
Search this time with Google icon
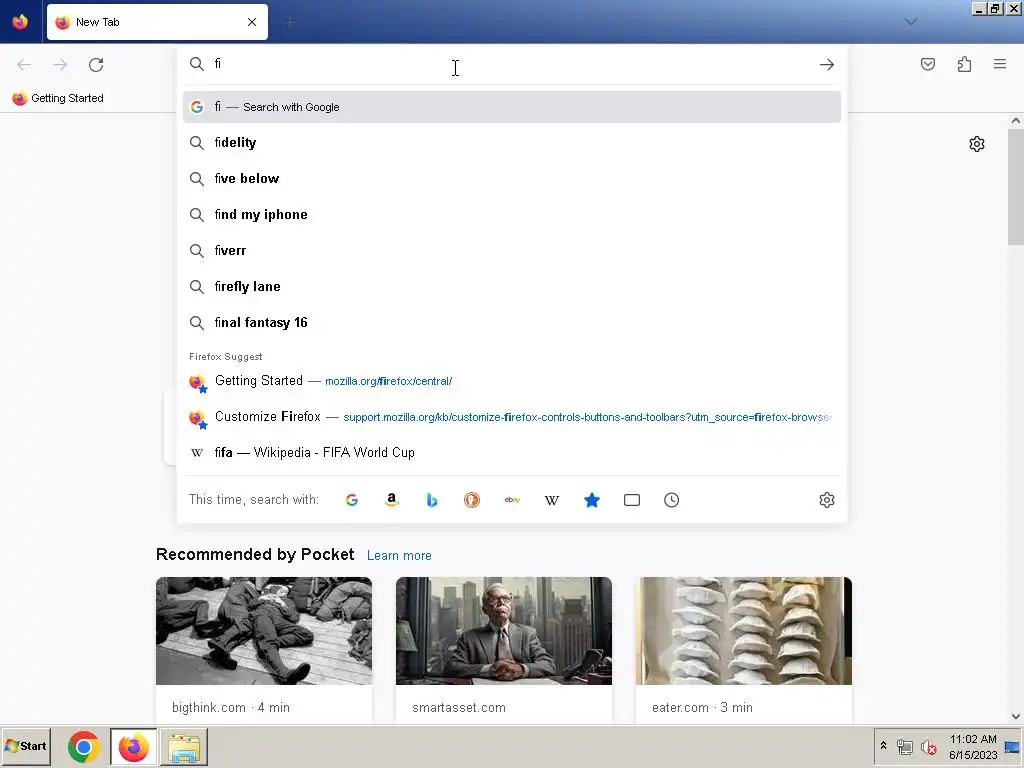pyautogui.click(x=352, y=500)
